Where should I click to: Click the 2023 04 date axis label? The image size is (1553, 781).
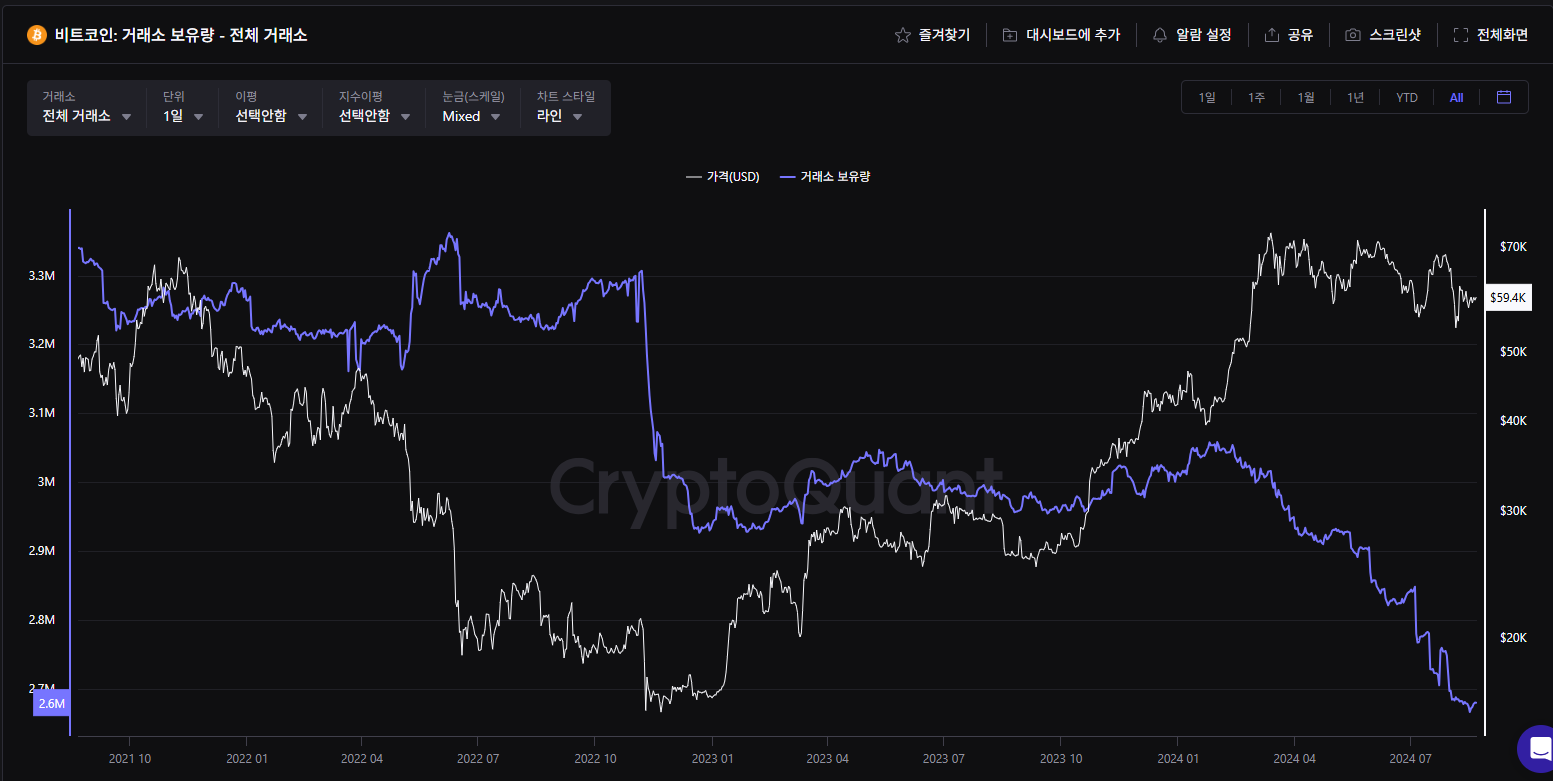pyautogui.click(x=827, y=759)
